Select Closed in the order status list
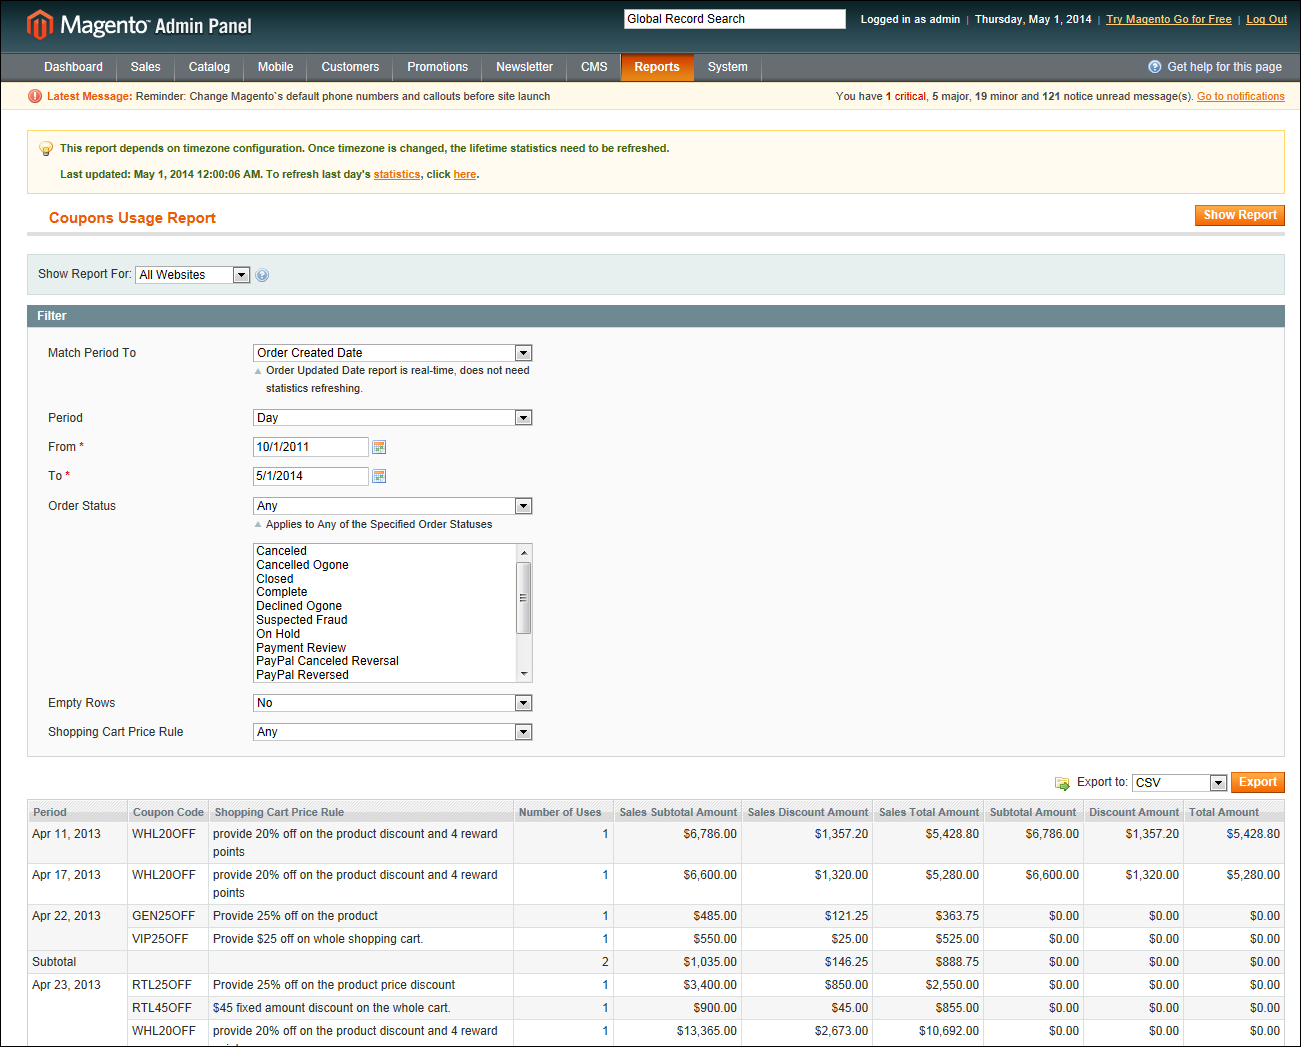 pos(275,579)
